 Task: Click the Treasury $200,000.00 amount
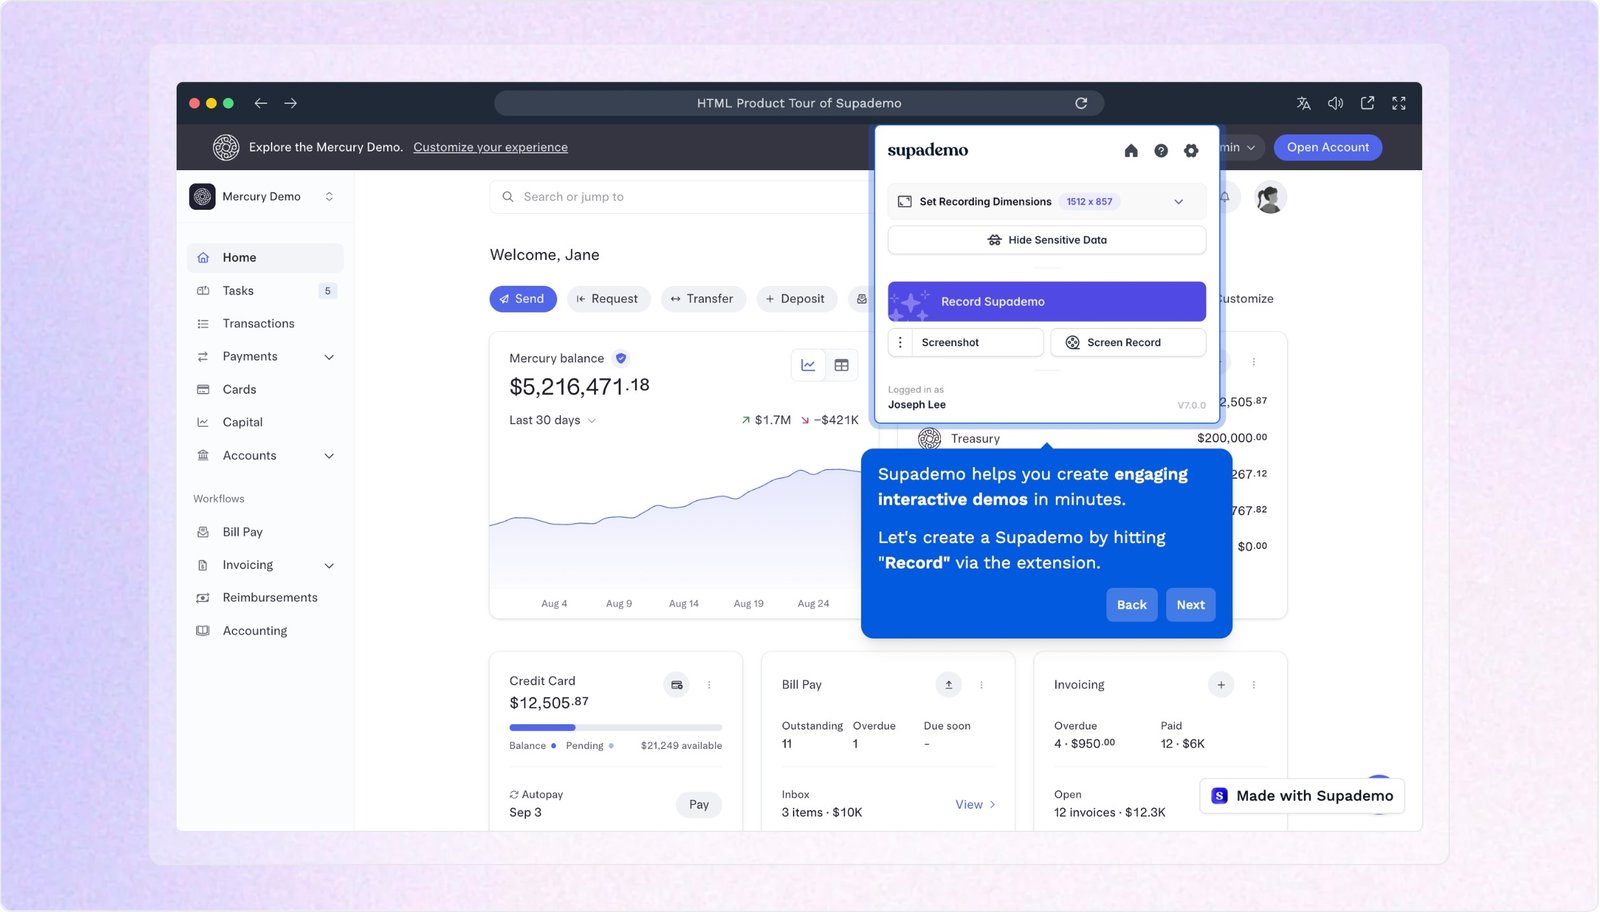tap(1232, 438)
